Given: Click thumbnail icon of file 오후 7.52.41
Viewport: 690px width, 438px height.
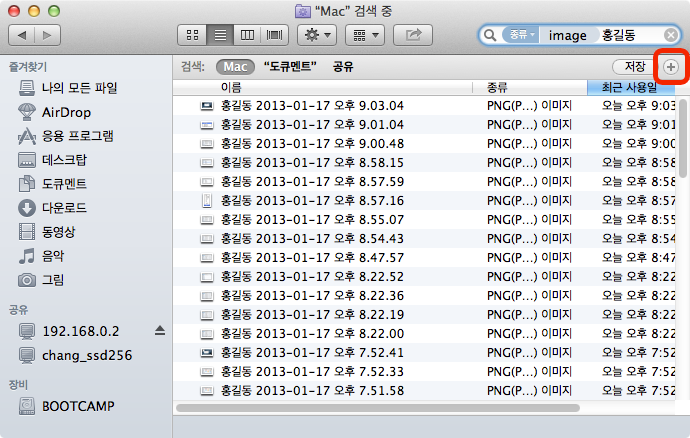Looking at the screenshot, I should 206,353.
